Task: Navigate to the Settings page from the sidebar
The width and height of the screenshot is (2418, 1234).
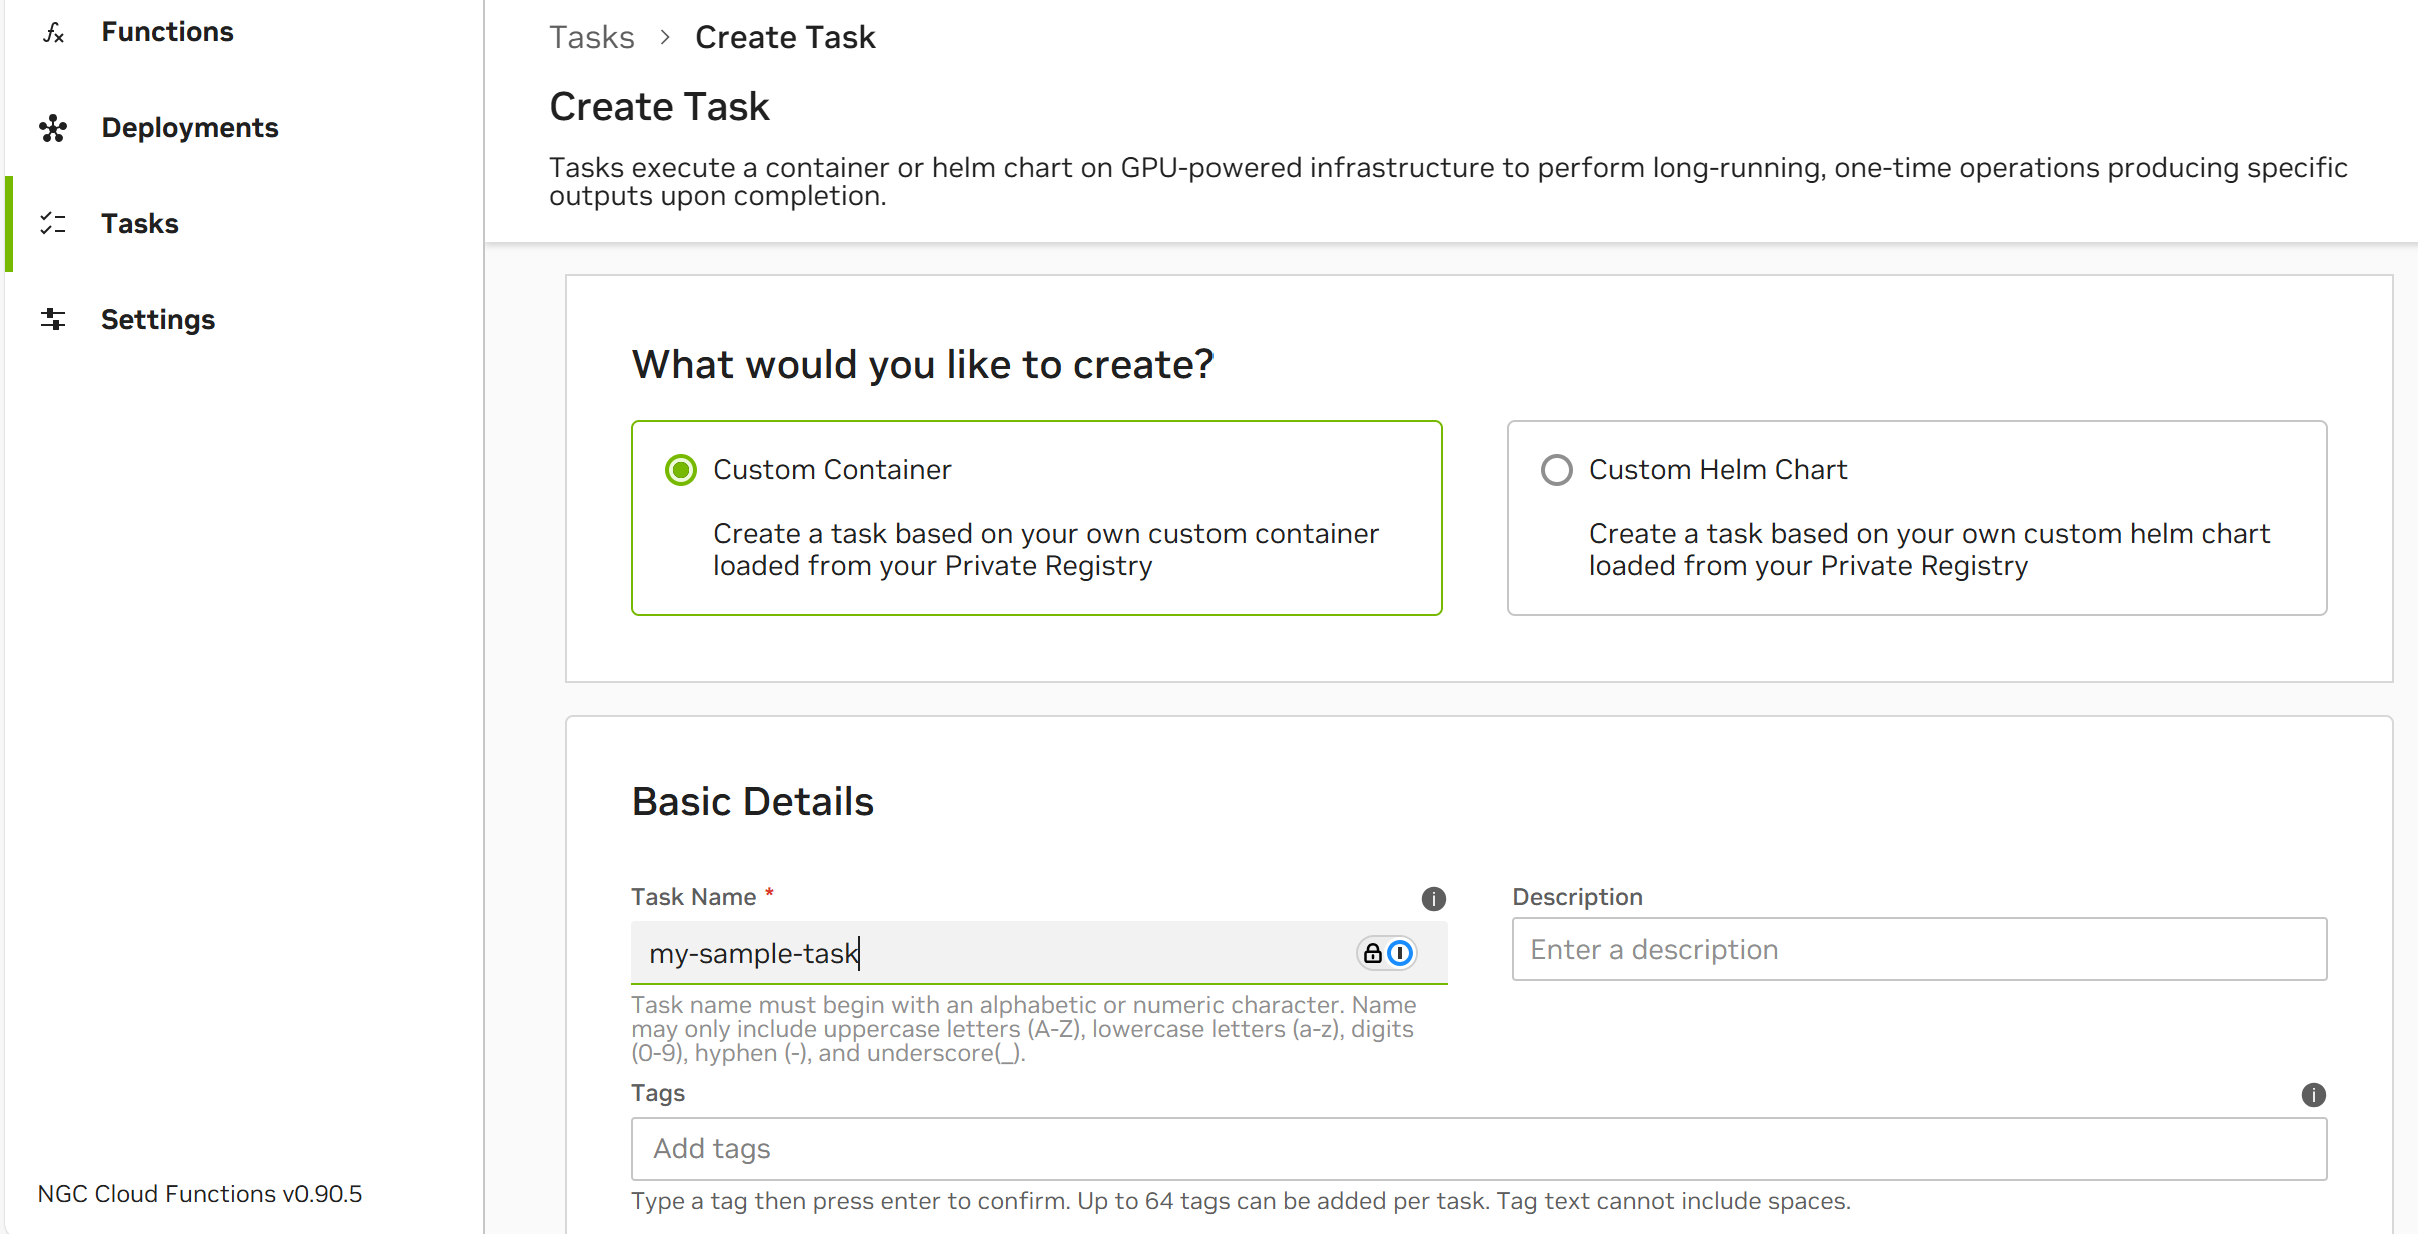Action: (157, 319)
